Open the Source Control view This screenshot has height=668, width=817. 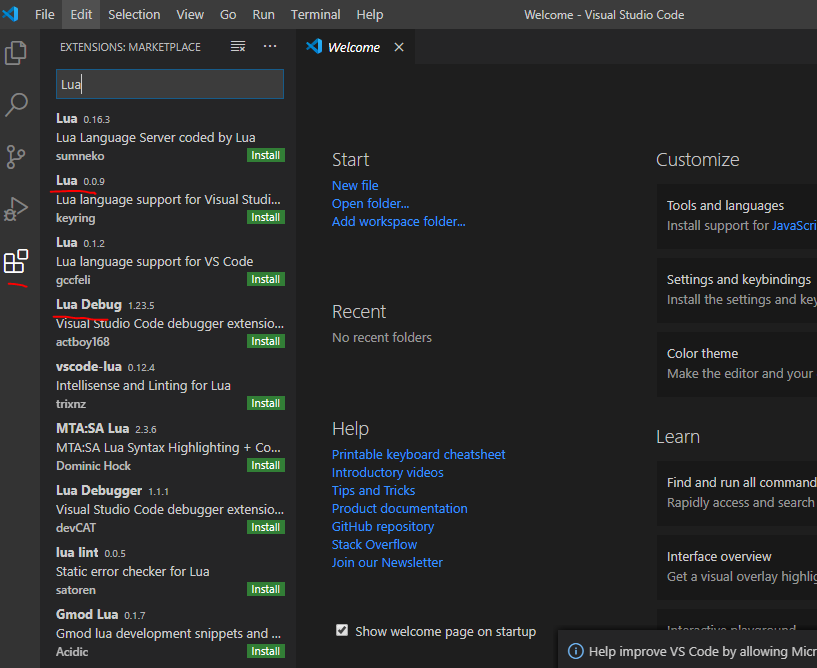[16, 156]
